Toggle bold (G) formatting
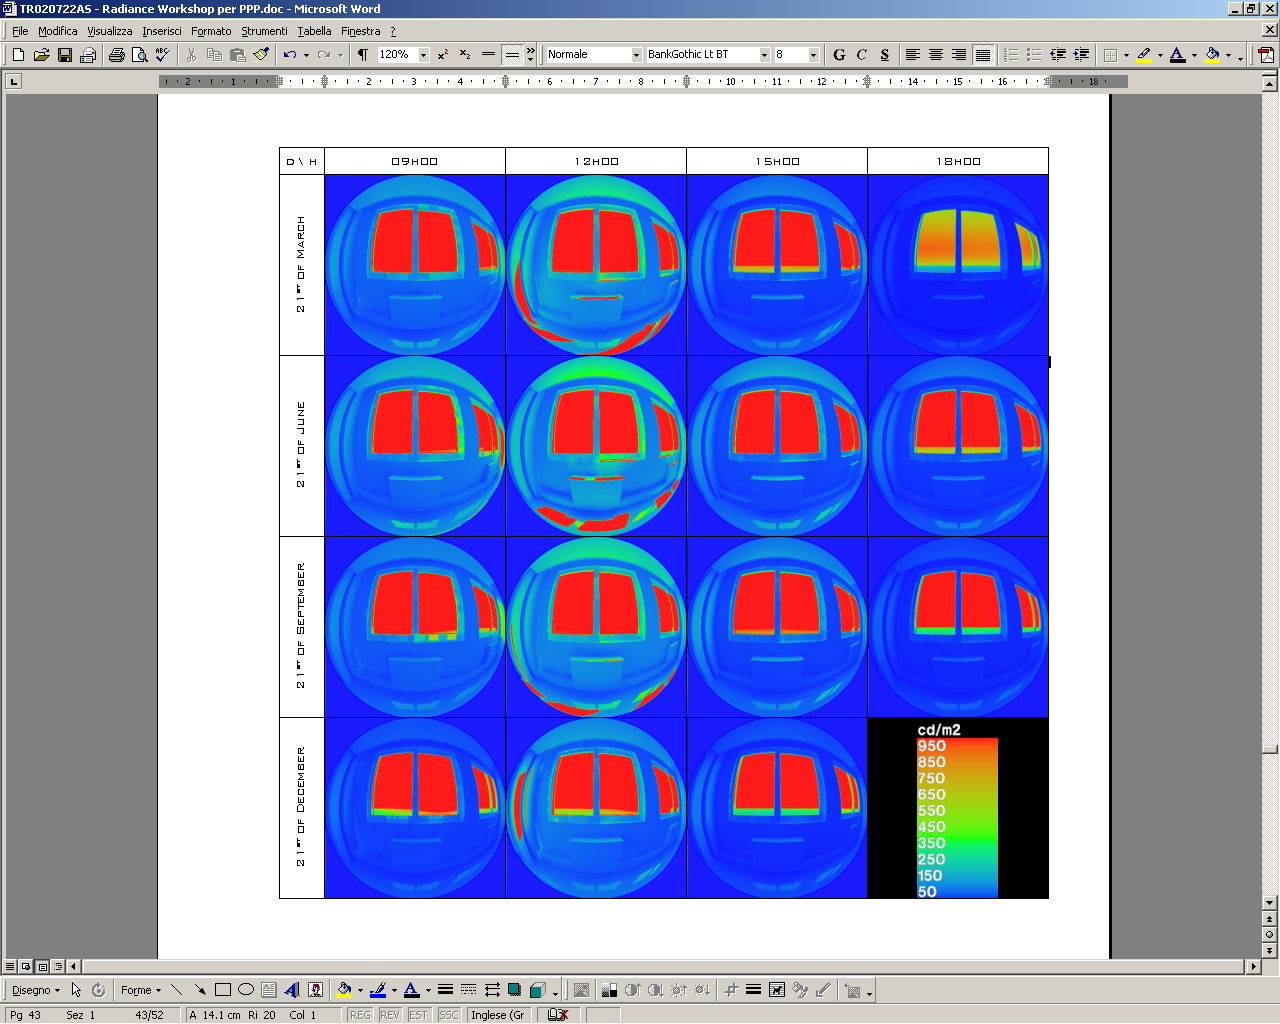Screen dimensions: 1280x1024 tap(839, 55)
